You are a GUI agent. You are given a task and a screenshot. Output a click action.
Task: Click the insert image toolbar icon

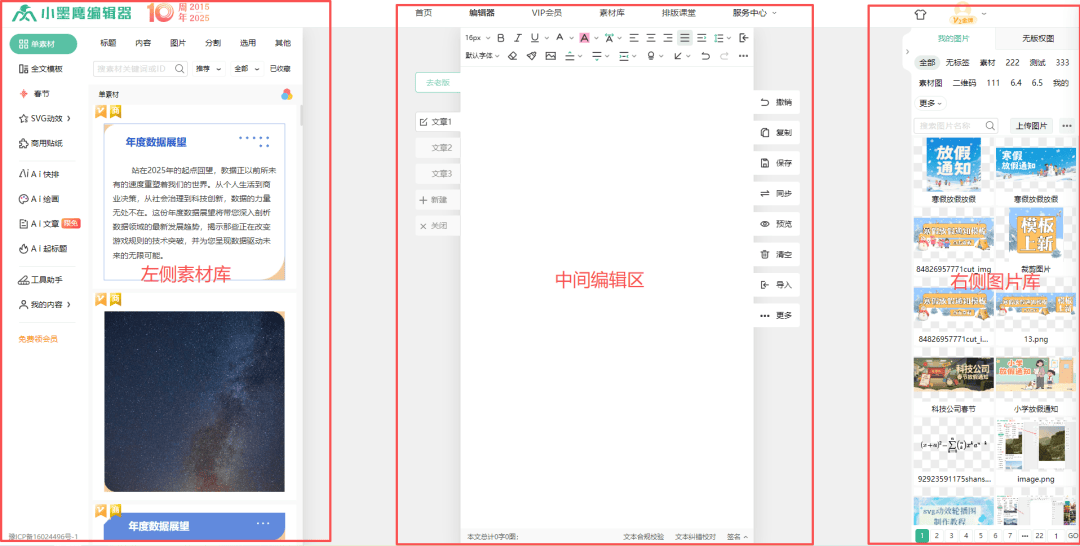(x=550, y=56)
